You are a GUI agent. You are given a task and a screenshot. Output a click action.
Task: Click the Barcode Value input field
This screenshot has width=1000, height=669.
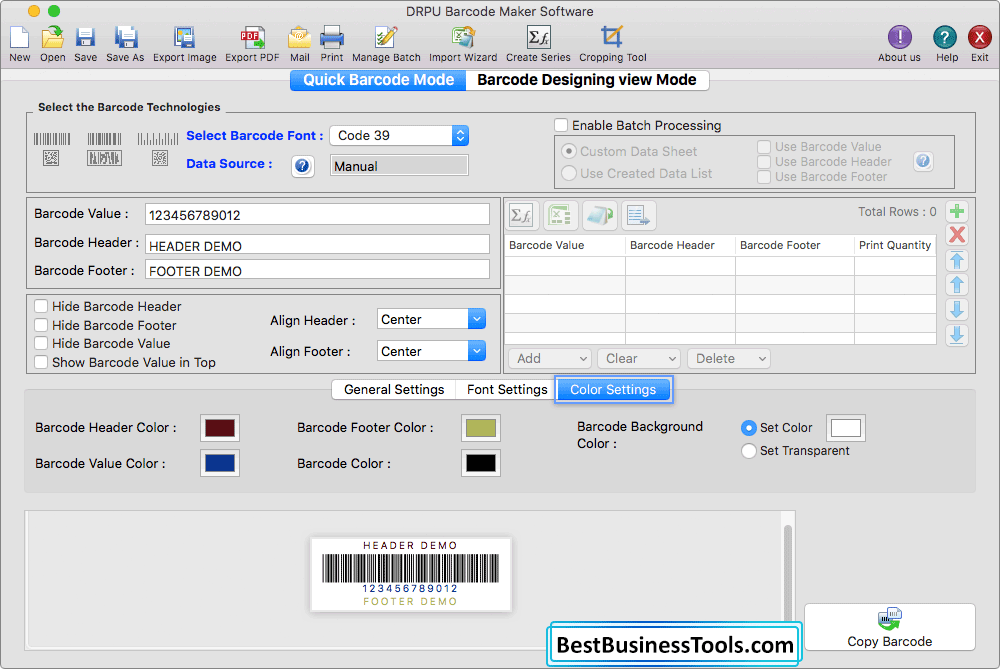318,214
